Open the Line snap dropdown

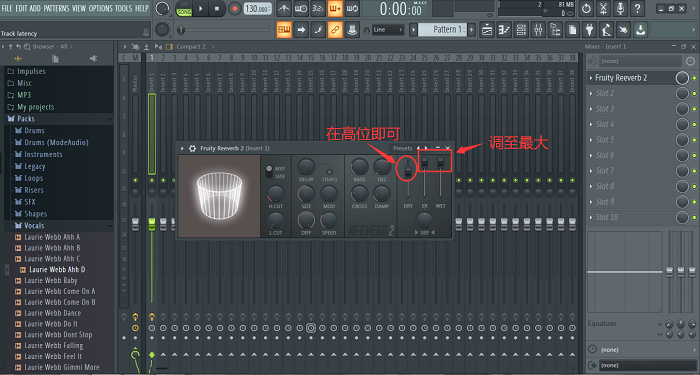click(388, 30)
